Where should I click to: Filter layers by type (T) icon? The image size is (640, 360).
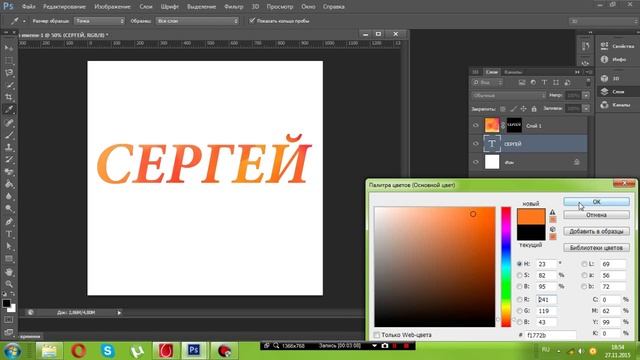pos(544,82)
